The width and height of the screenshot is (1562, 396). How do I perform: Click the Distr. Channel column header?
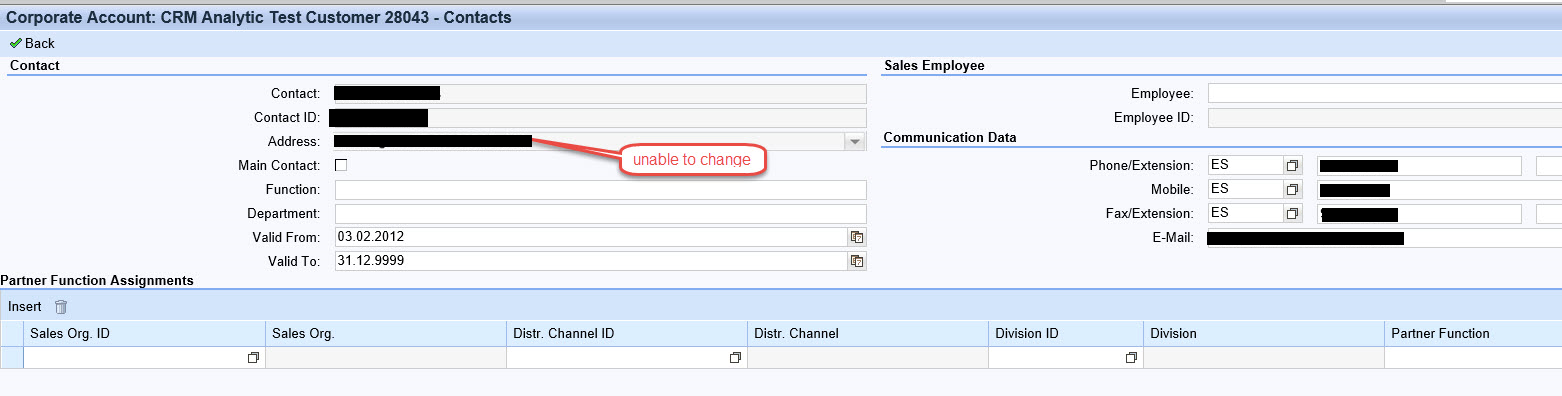pyautogui.click(x=867, y=334)
